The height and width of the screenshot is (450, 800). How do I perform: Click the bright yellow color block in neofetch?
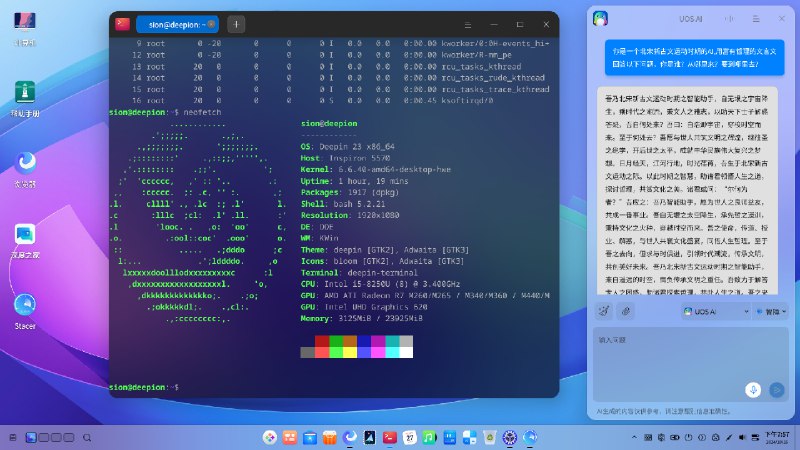point(350,353)
